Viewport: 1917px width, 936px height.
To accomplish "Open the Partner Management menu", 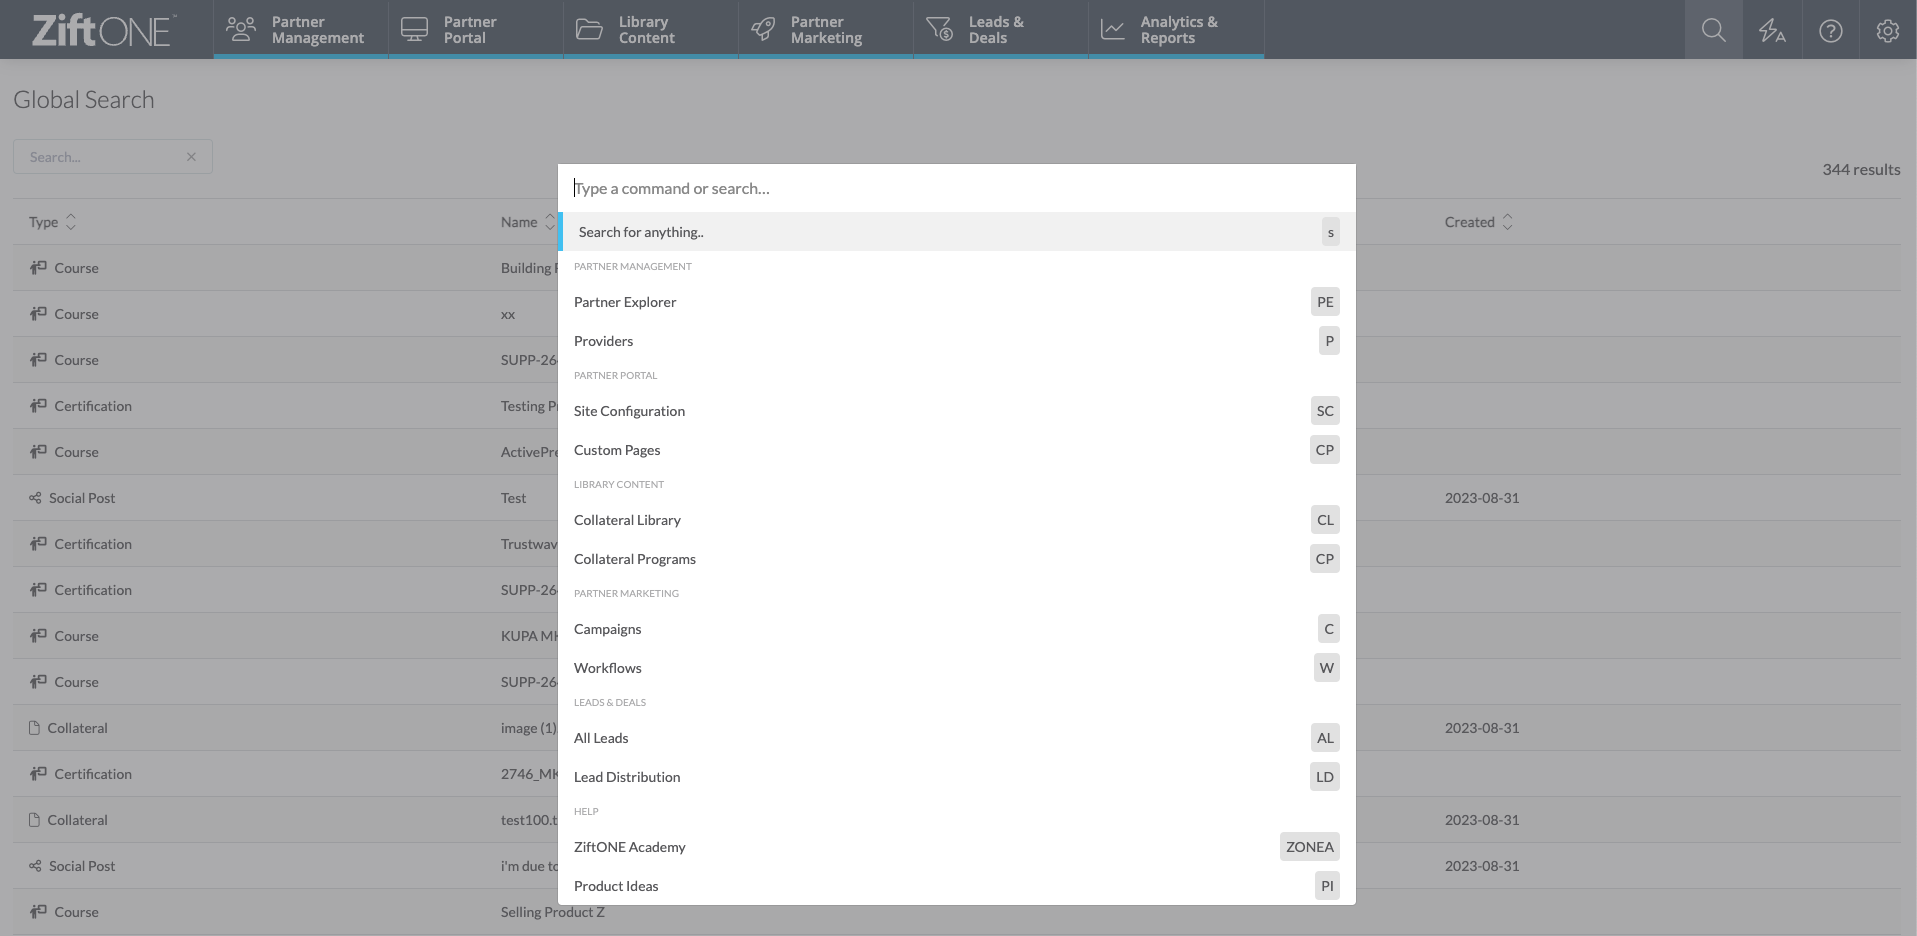I will (x=301, y=30).
